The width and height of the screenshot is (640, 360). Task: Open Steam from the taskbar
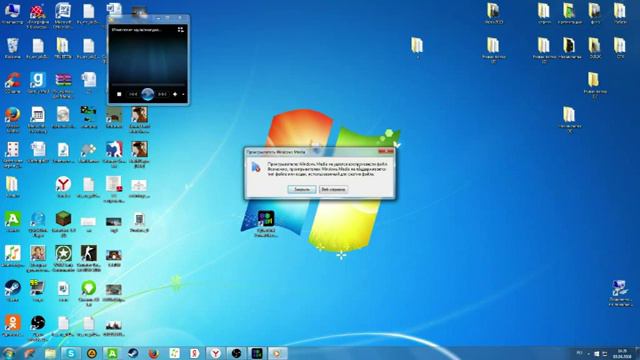(x=133, y=353)
